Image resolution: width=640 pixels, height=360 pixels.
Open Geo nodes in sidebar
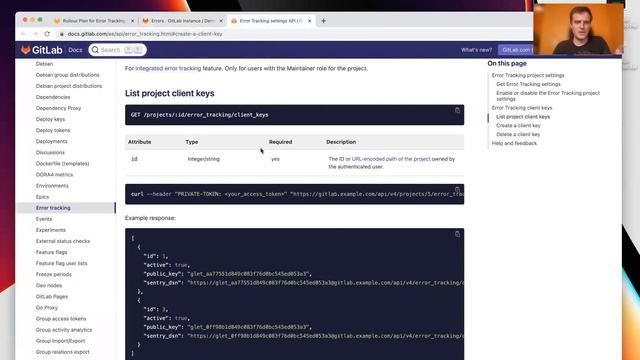pos(49,285)
